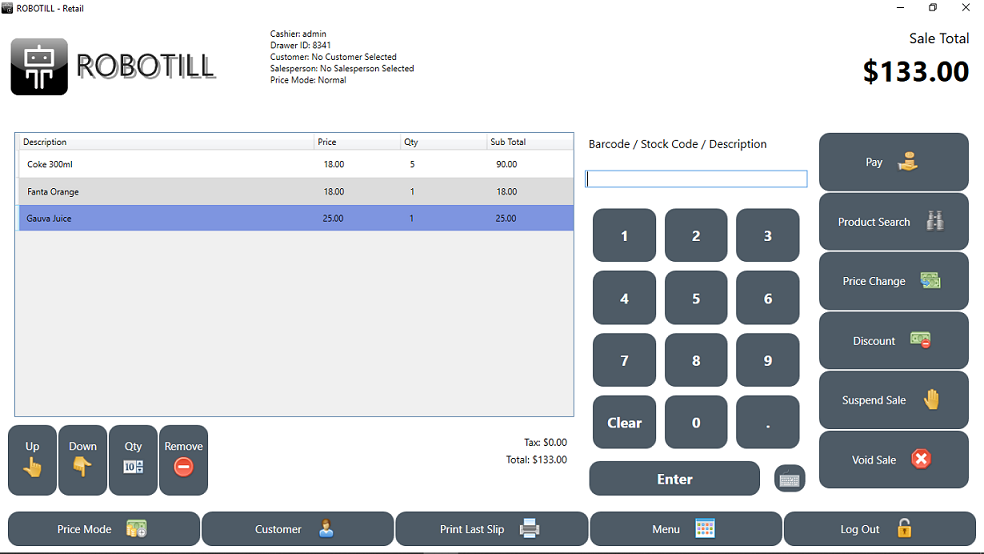The width and height of the screenshot is (984, 554).
Task: Apply a Discount to the sale
Action: [893, 341]
